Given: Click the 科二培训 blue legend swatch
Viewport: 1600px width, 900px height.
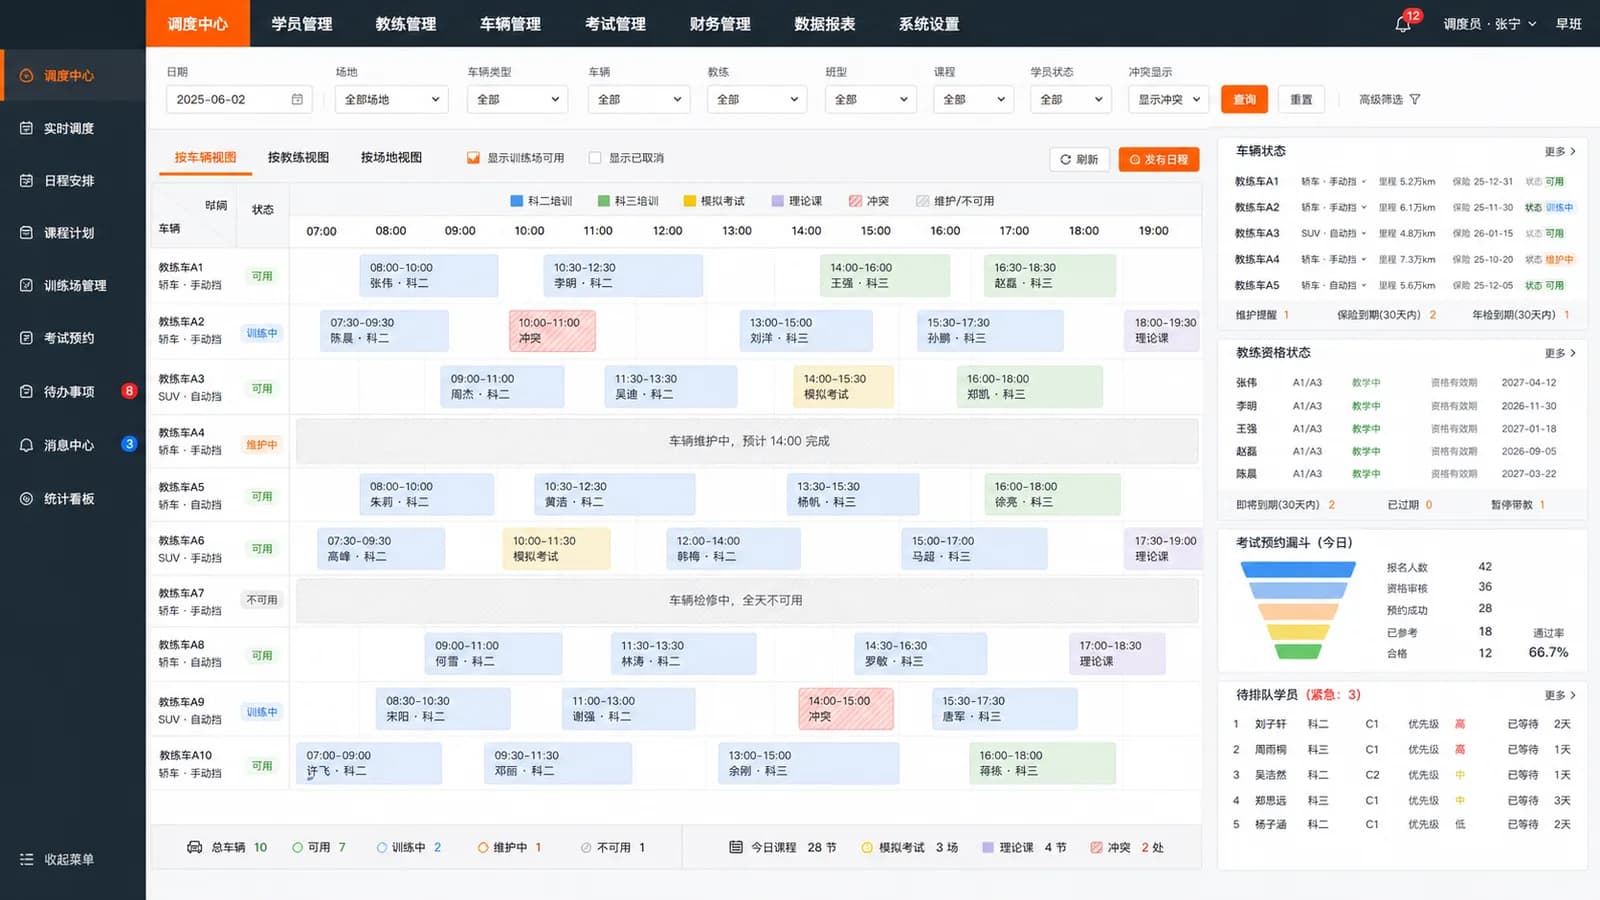Looking at the screenshot, I should (x=517, y=201).
